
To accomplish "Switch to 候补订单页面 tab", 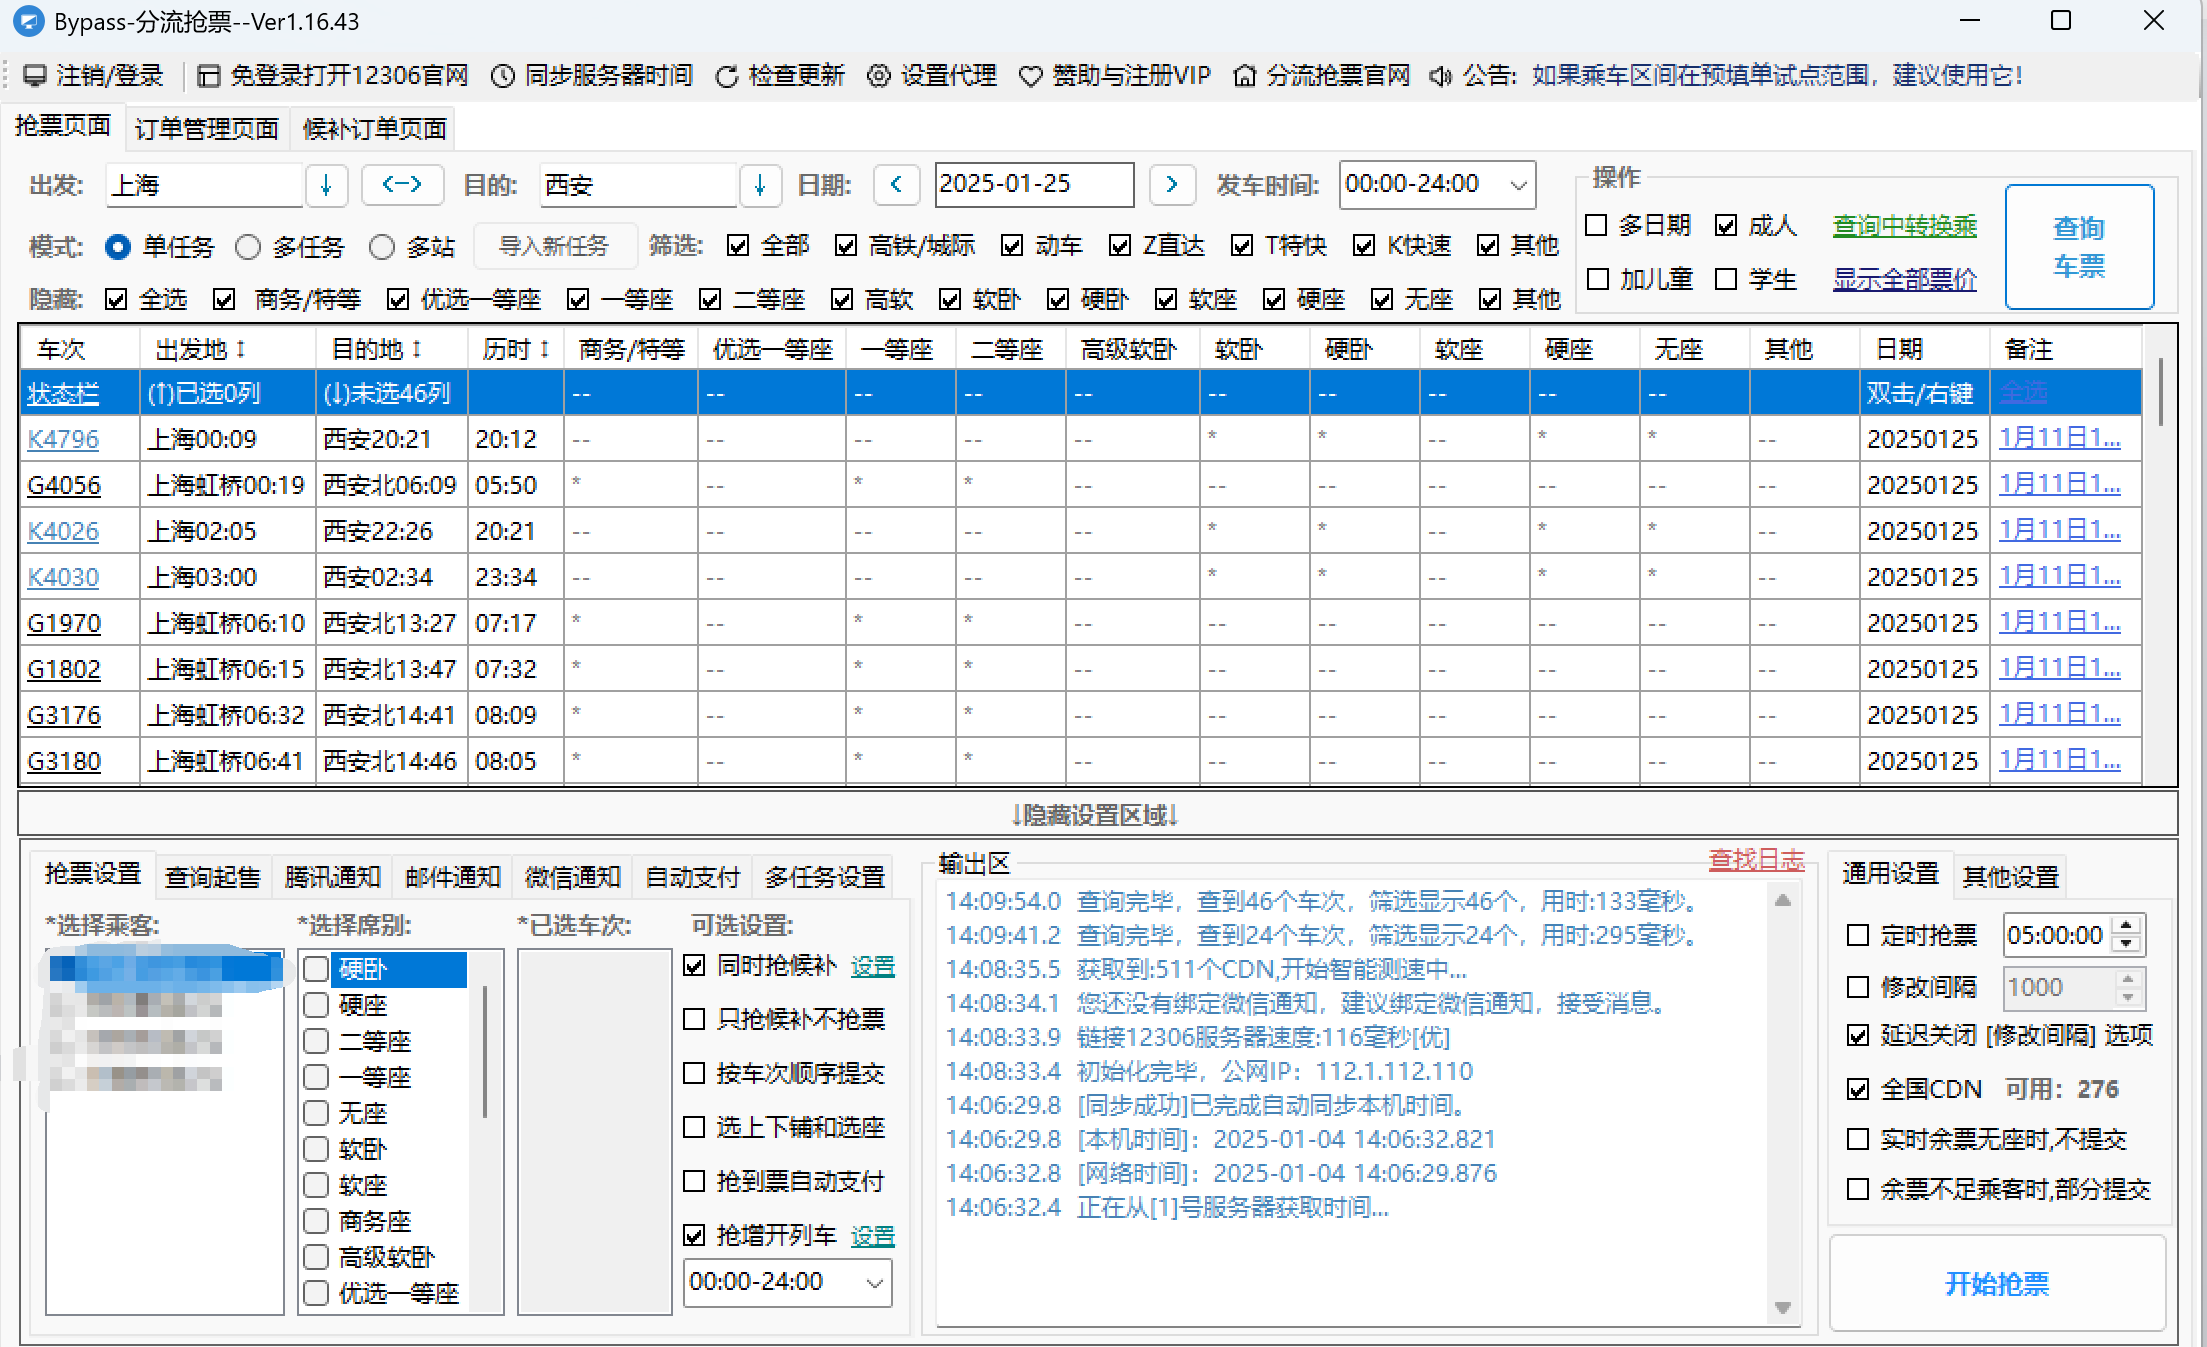I will [375, 129].
